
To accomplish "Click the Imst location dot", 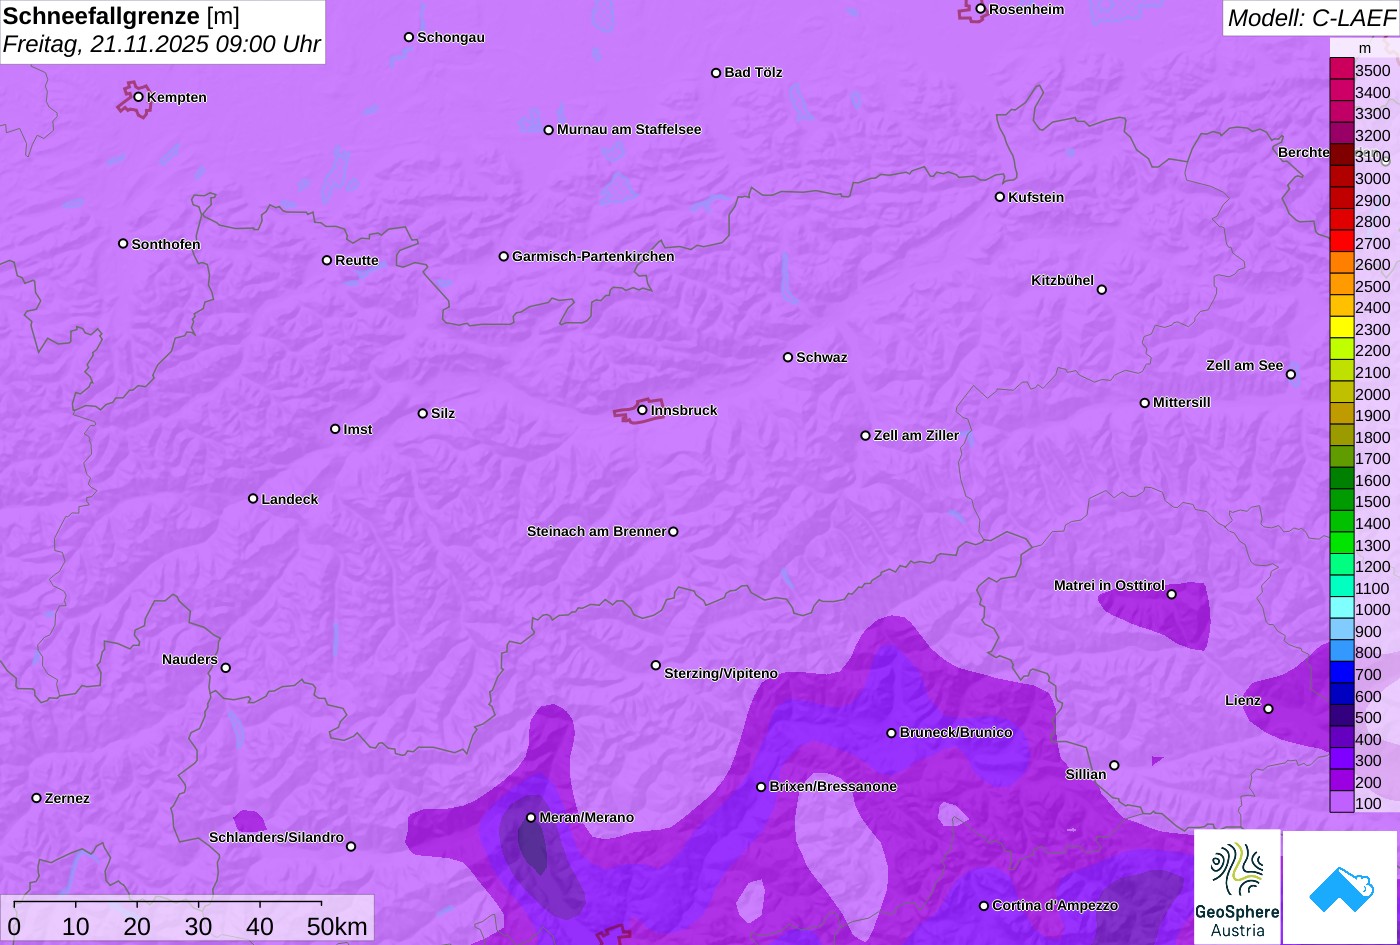I will click(x=335, y=429).
